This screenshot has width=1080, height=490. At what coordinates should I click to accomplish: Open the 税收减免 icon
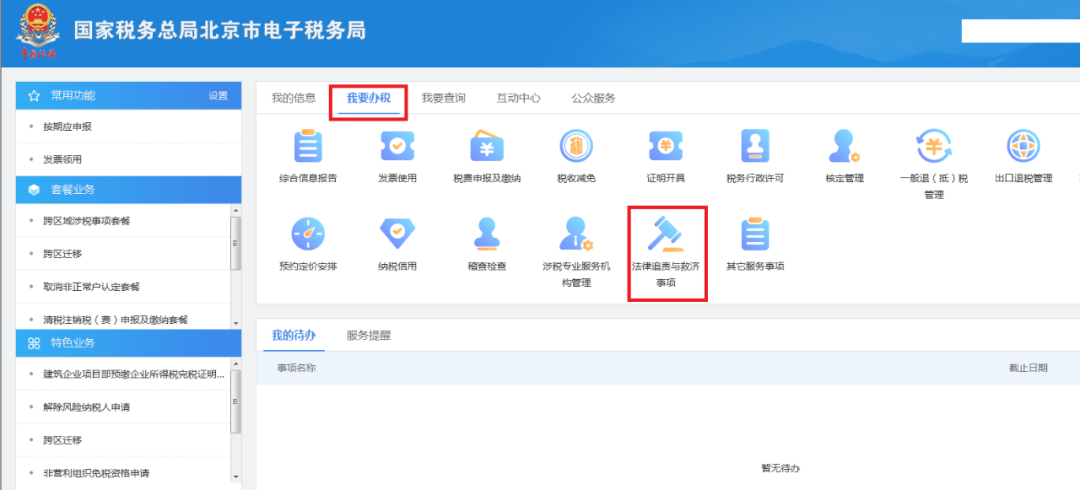pyautogui.click(x=577, y=146)
